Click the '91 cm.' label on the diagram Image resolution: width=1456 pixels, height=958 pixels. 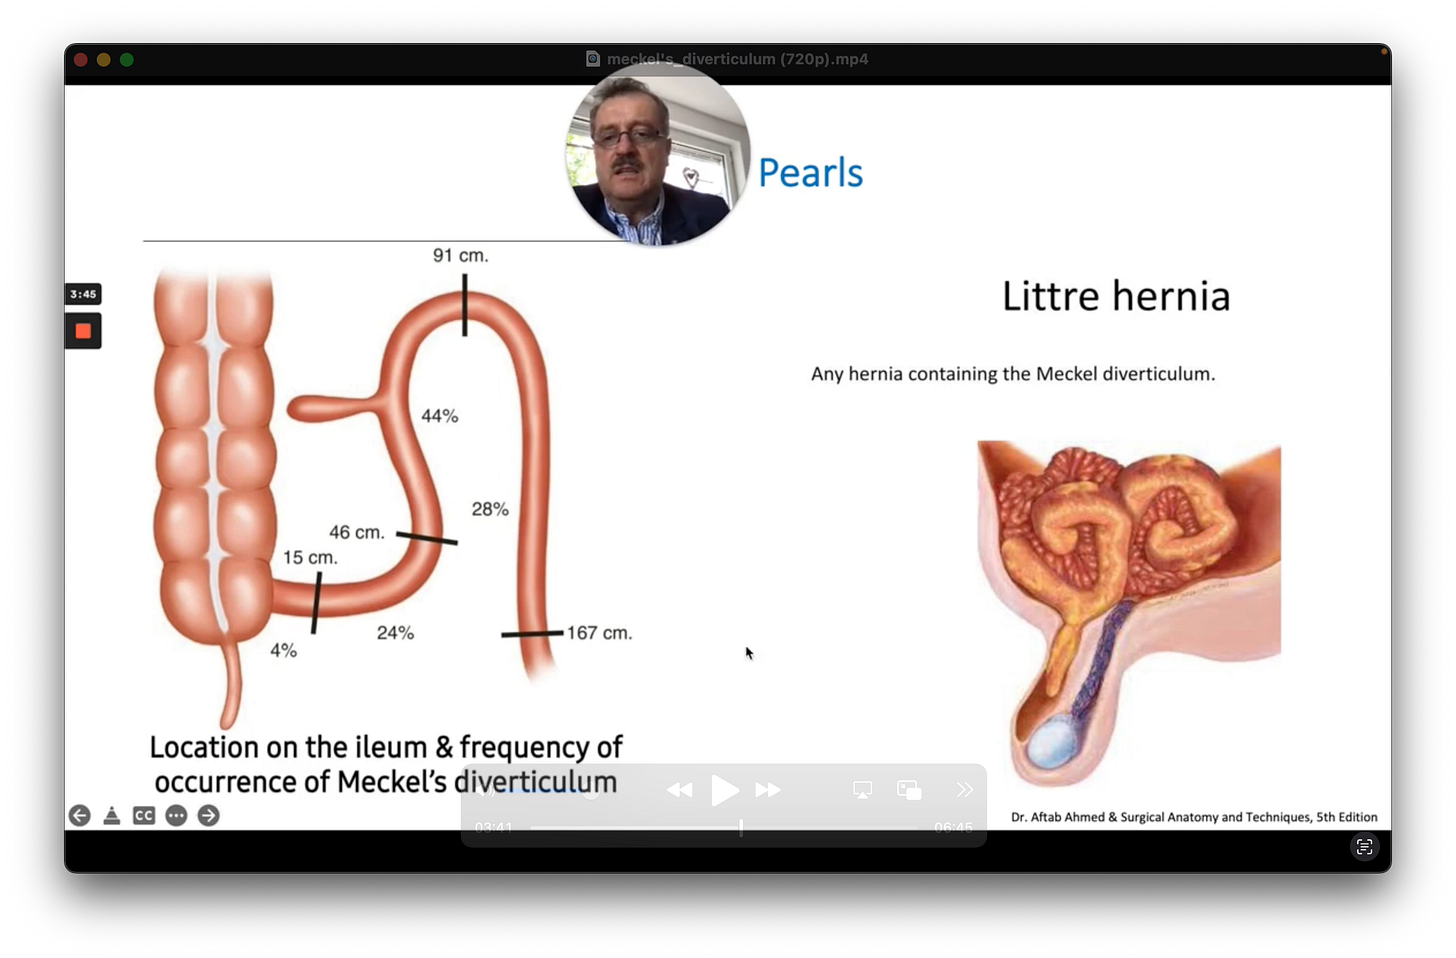pyautogui.click(x=460, y=256)
